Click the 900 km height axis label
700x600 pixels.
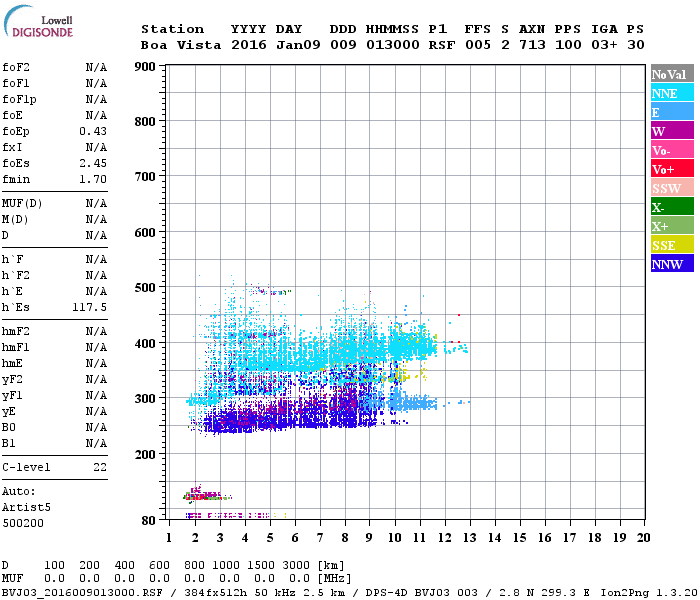click(x=145, y=67)
